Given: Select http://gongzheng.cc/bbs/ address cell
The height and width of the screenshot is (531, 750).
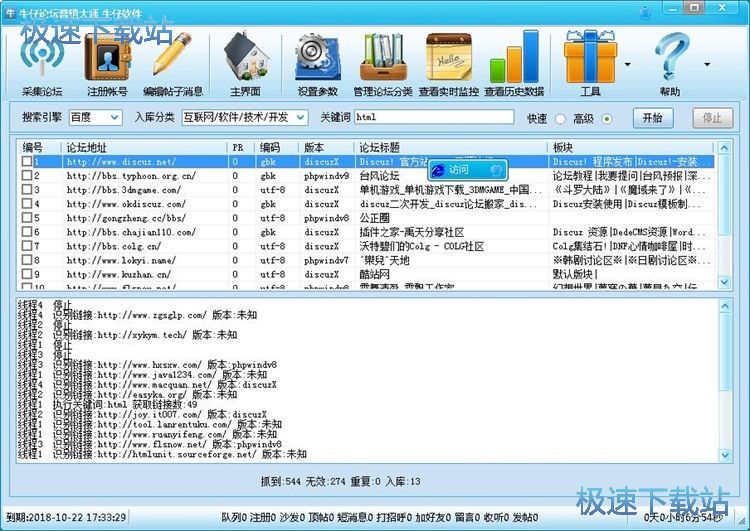Looking at the screenshot, I should tap(126, 218).
